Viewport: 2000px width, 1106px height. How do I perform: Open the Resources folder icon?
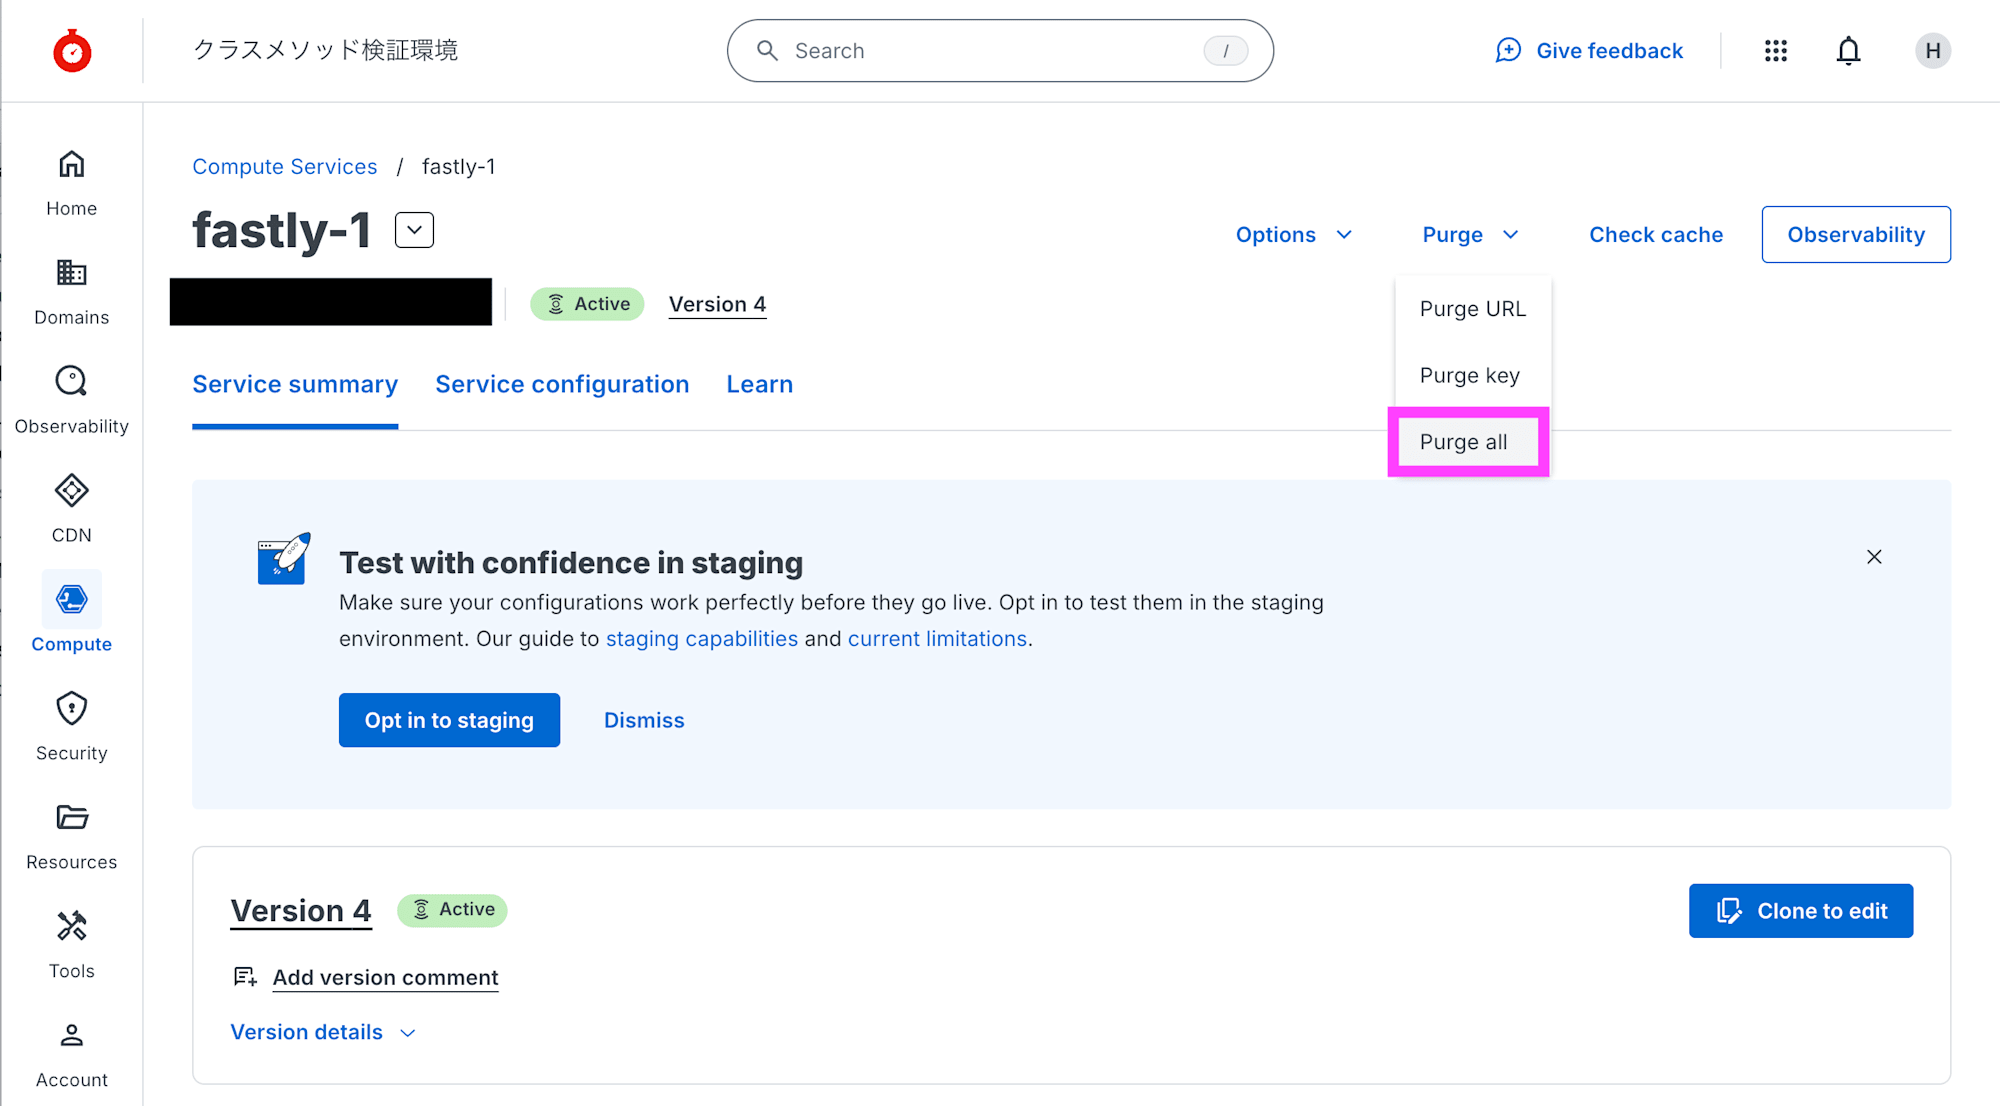(x=71, y=818)
